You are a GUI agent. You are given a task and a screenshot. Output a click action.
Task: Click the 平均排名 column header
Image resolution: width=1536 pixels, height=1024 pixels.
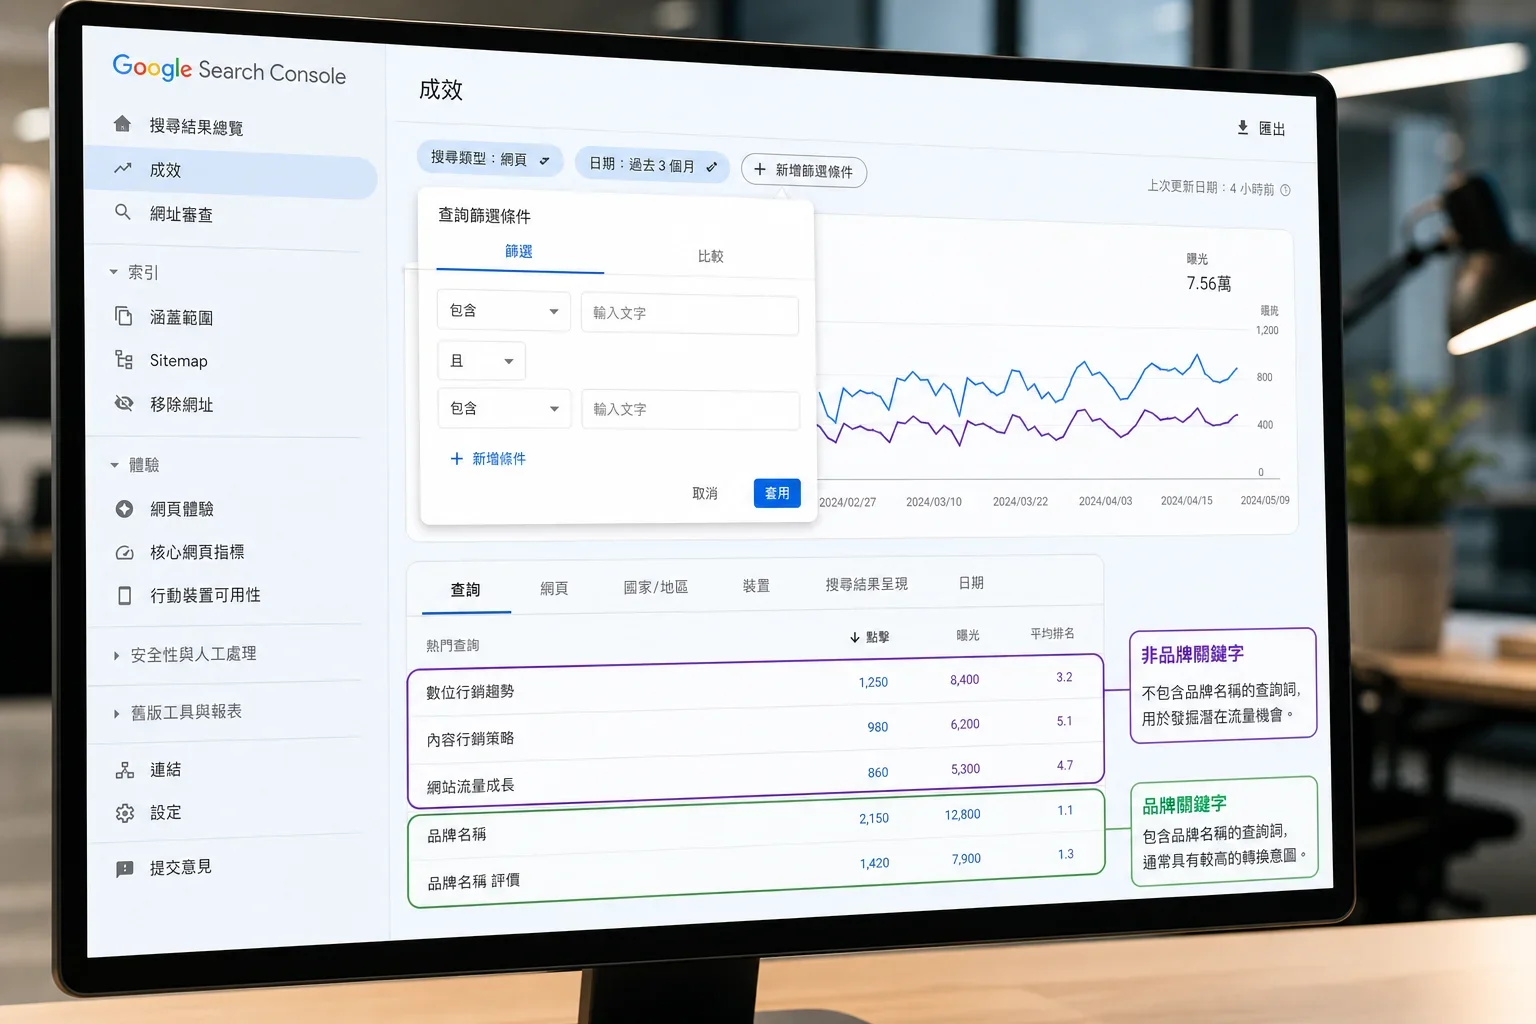pyautogui.click(x=1052, y=633)
